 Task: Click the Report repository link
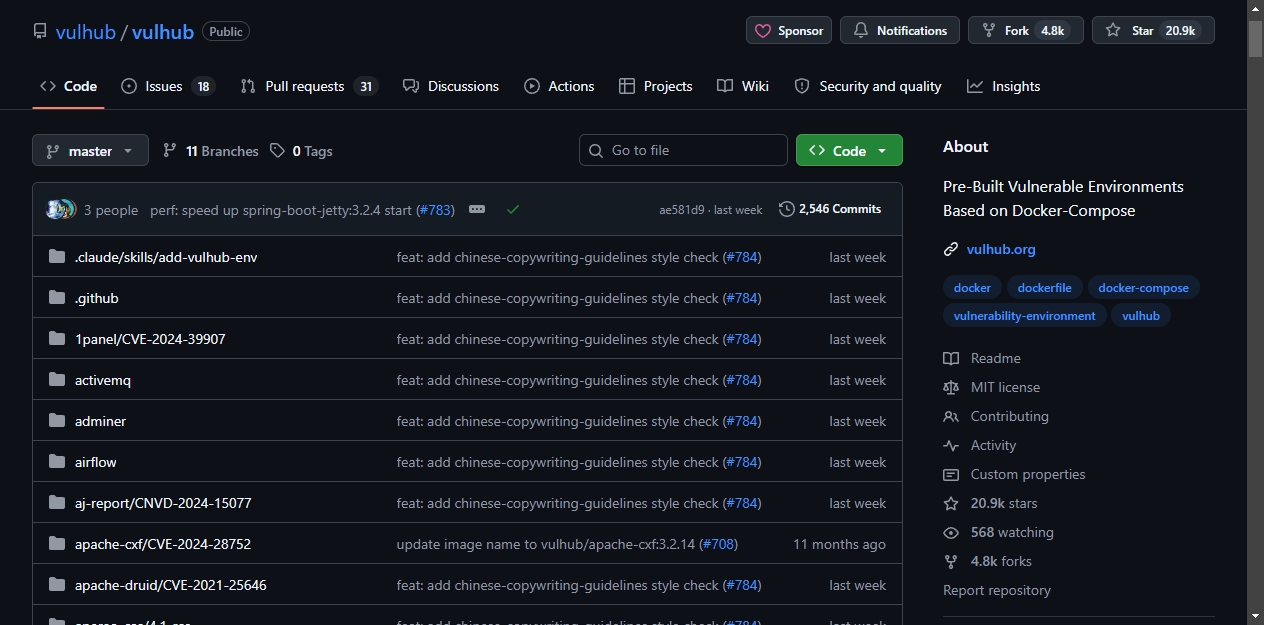997,590
